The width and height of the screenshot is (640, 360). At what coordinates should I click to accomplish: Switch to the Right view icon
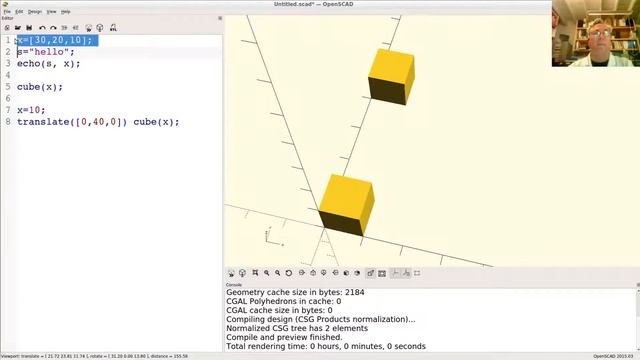[x=302, y=273]
